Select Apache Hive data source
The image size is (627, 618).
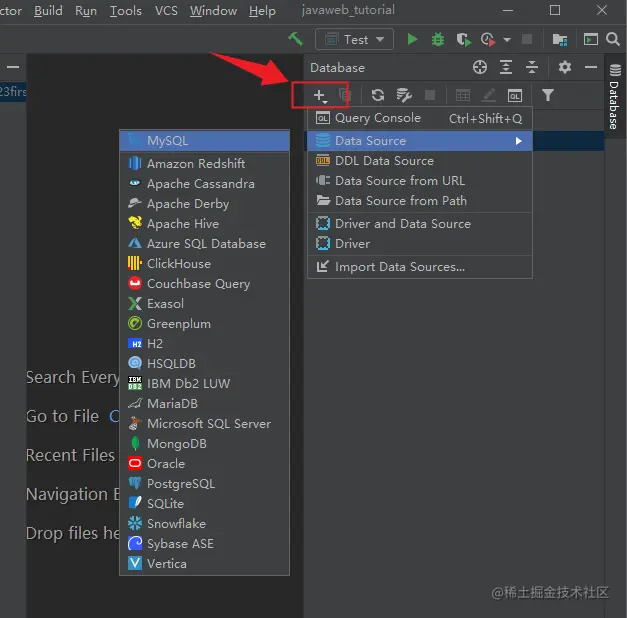click(x=204, y=224)
